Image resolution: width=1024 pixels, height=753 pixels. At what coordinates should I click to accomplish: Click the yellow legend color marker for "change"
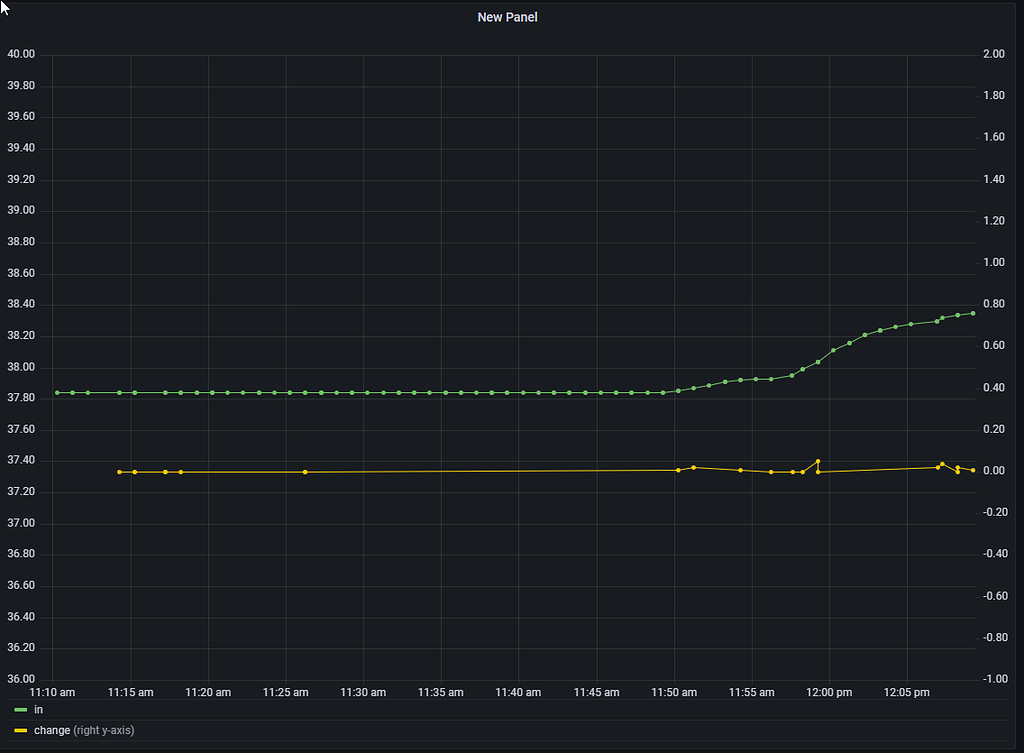click(20, 730)
